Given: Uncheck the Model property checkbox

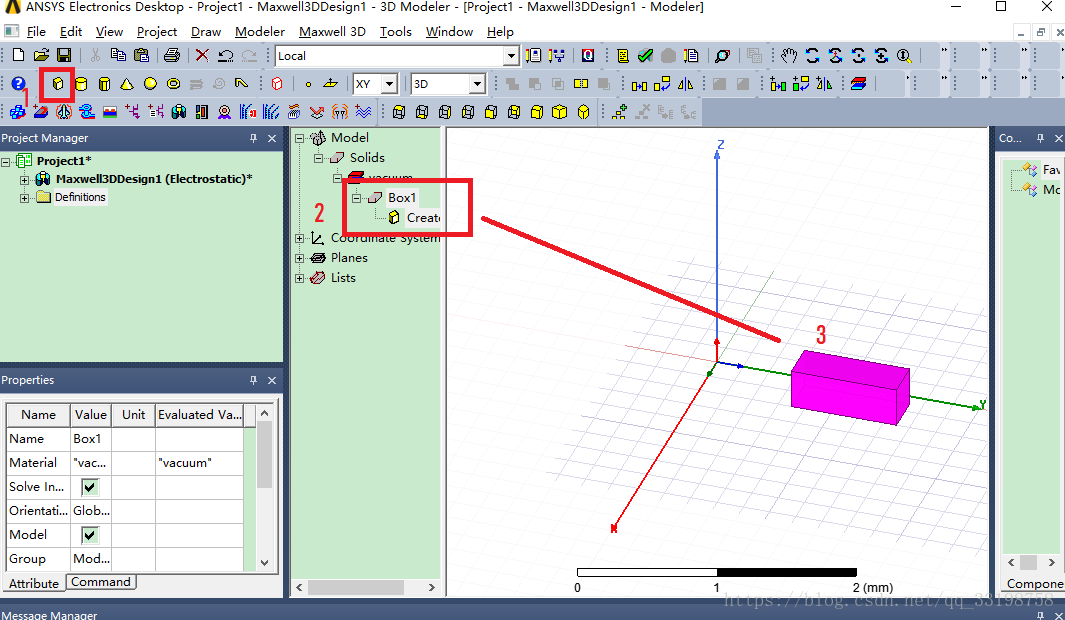Looking at the screenshot, I should pos(90,535).
